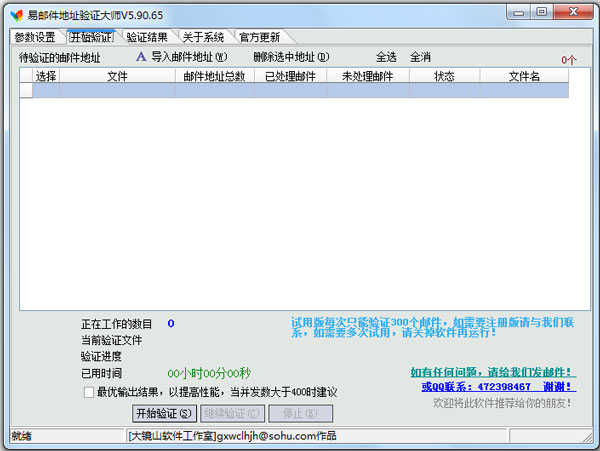The height and width of the screenshot is (451, 600).
Task: Switch to the 开始验证 tab
Action: coord(91,37)
